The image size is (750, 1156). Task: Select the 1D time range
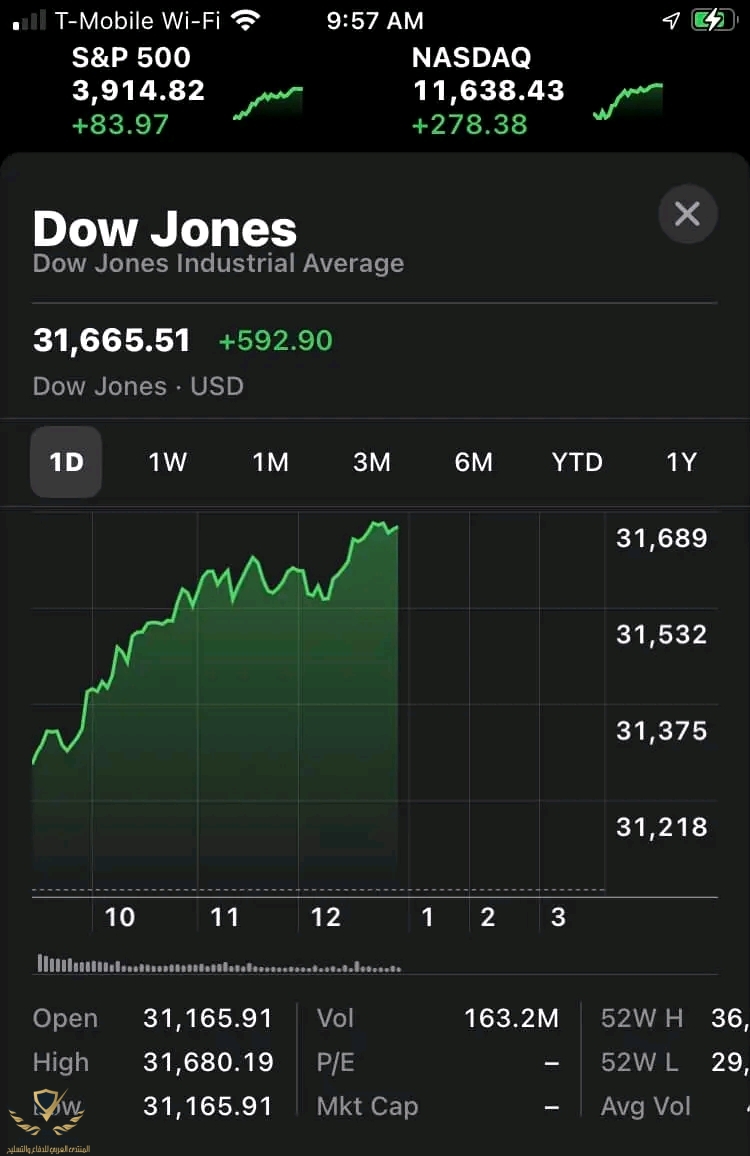tap(66, 462)
